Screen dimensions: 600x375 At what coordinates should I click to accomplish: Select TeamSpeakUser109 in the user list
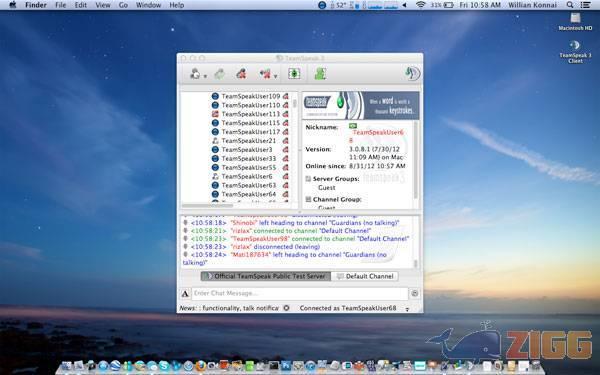[251, 96]
